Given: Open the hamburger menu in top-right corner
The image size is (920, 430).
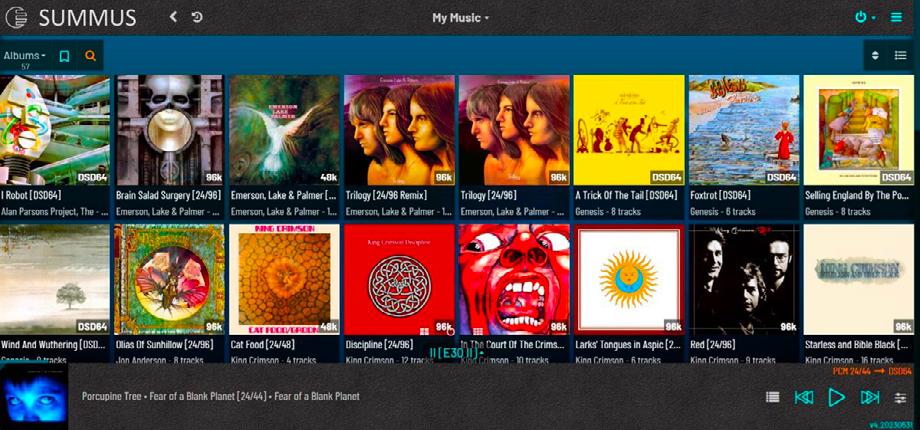Looking at the screenshot, I should 897,18.
